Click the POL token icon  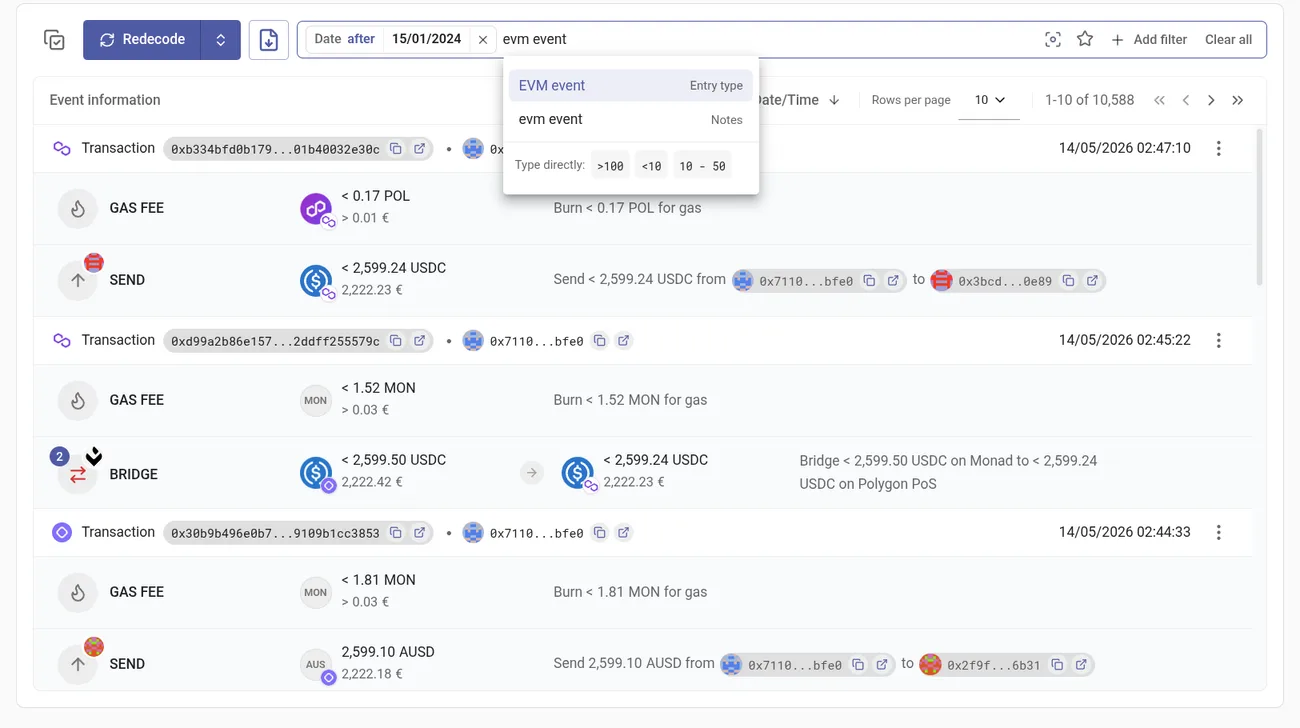tap(316, 209)
